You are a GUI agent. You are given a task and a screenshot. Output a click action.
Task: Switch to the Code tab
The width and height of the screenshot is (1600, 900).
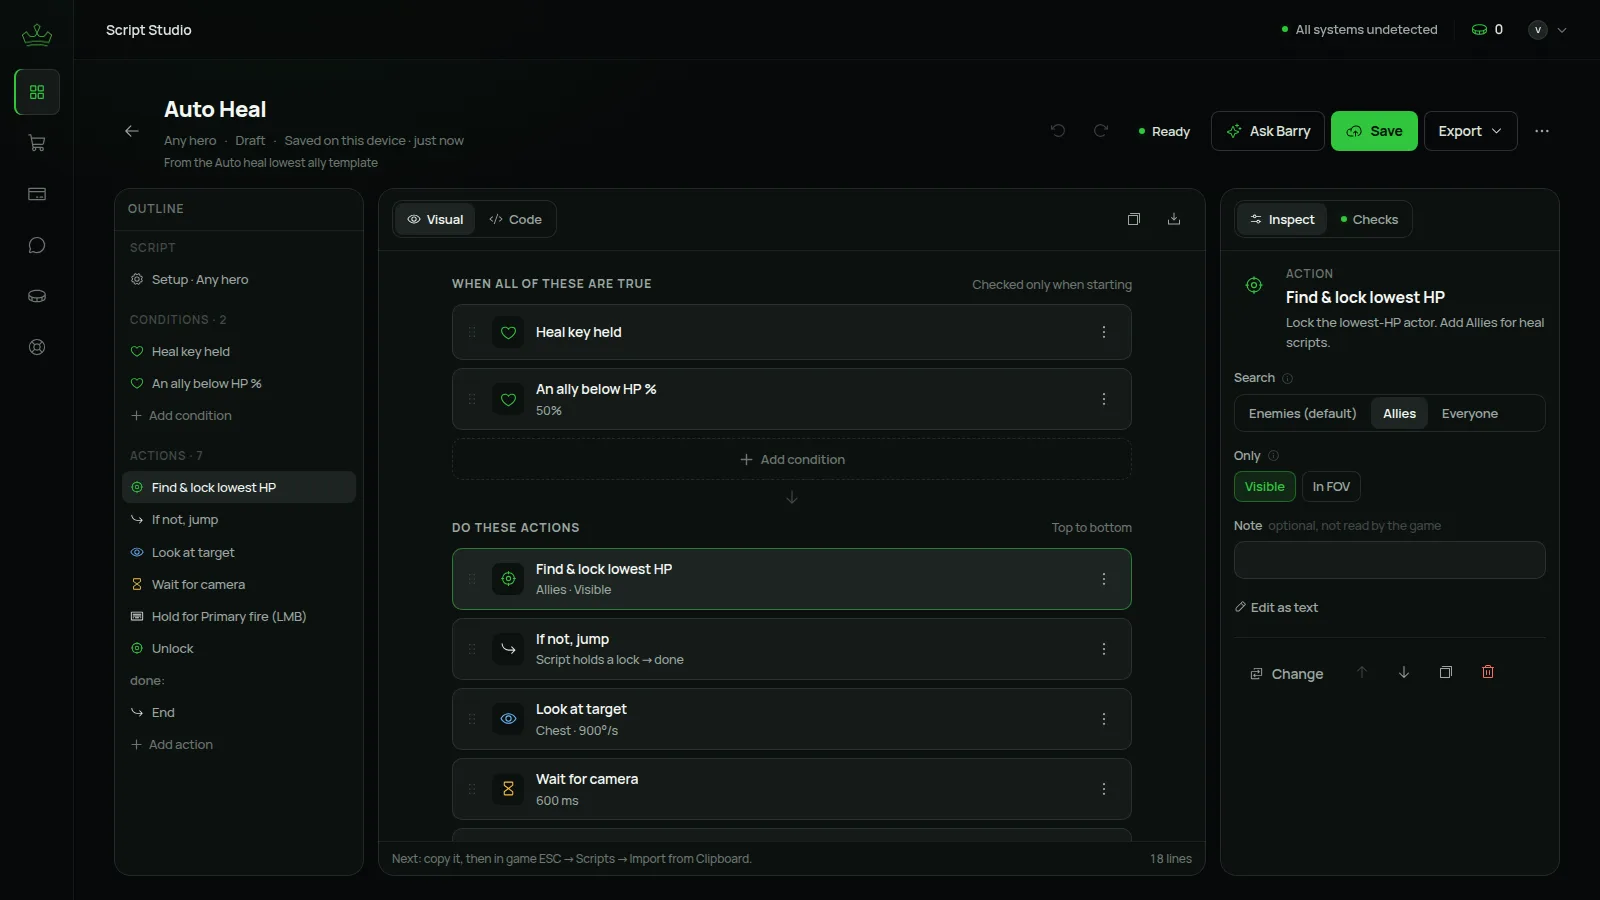click(x=515, y=219)
